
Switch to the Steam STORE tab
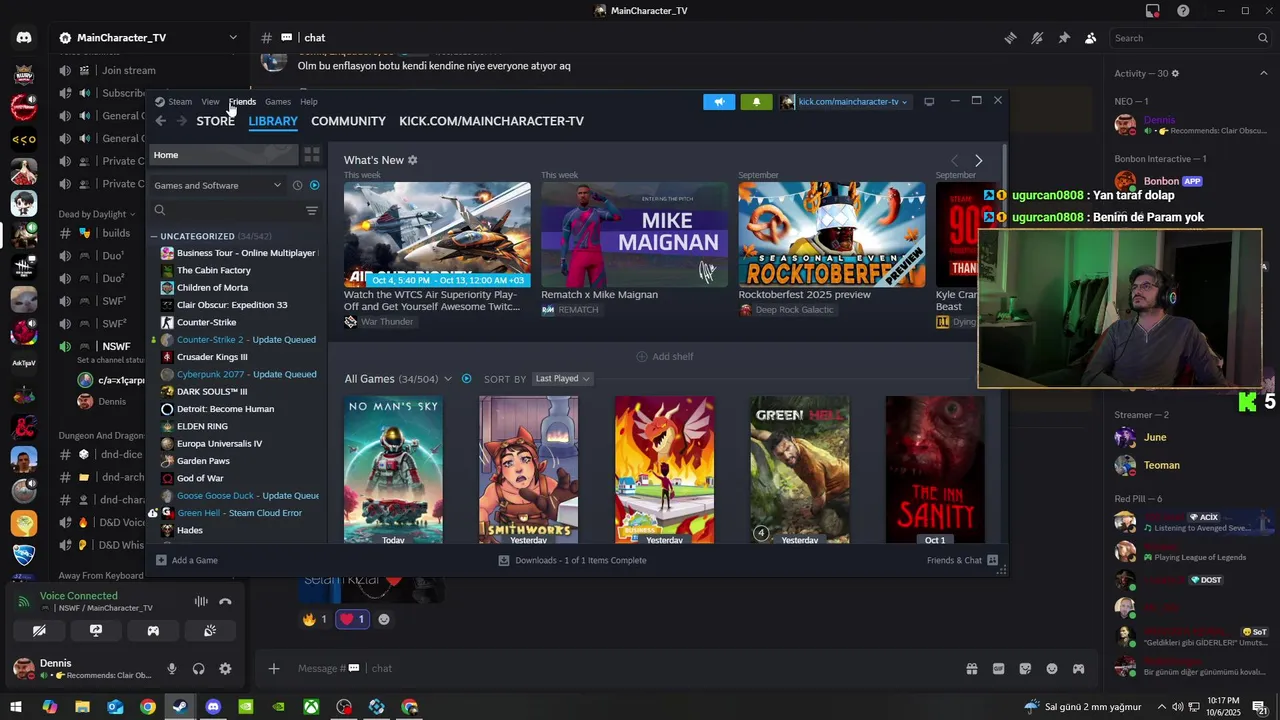click(x=215, y=121)
